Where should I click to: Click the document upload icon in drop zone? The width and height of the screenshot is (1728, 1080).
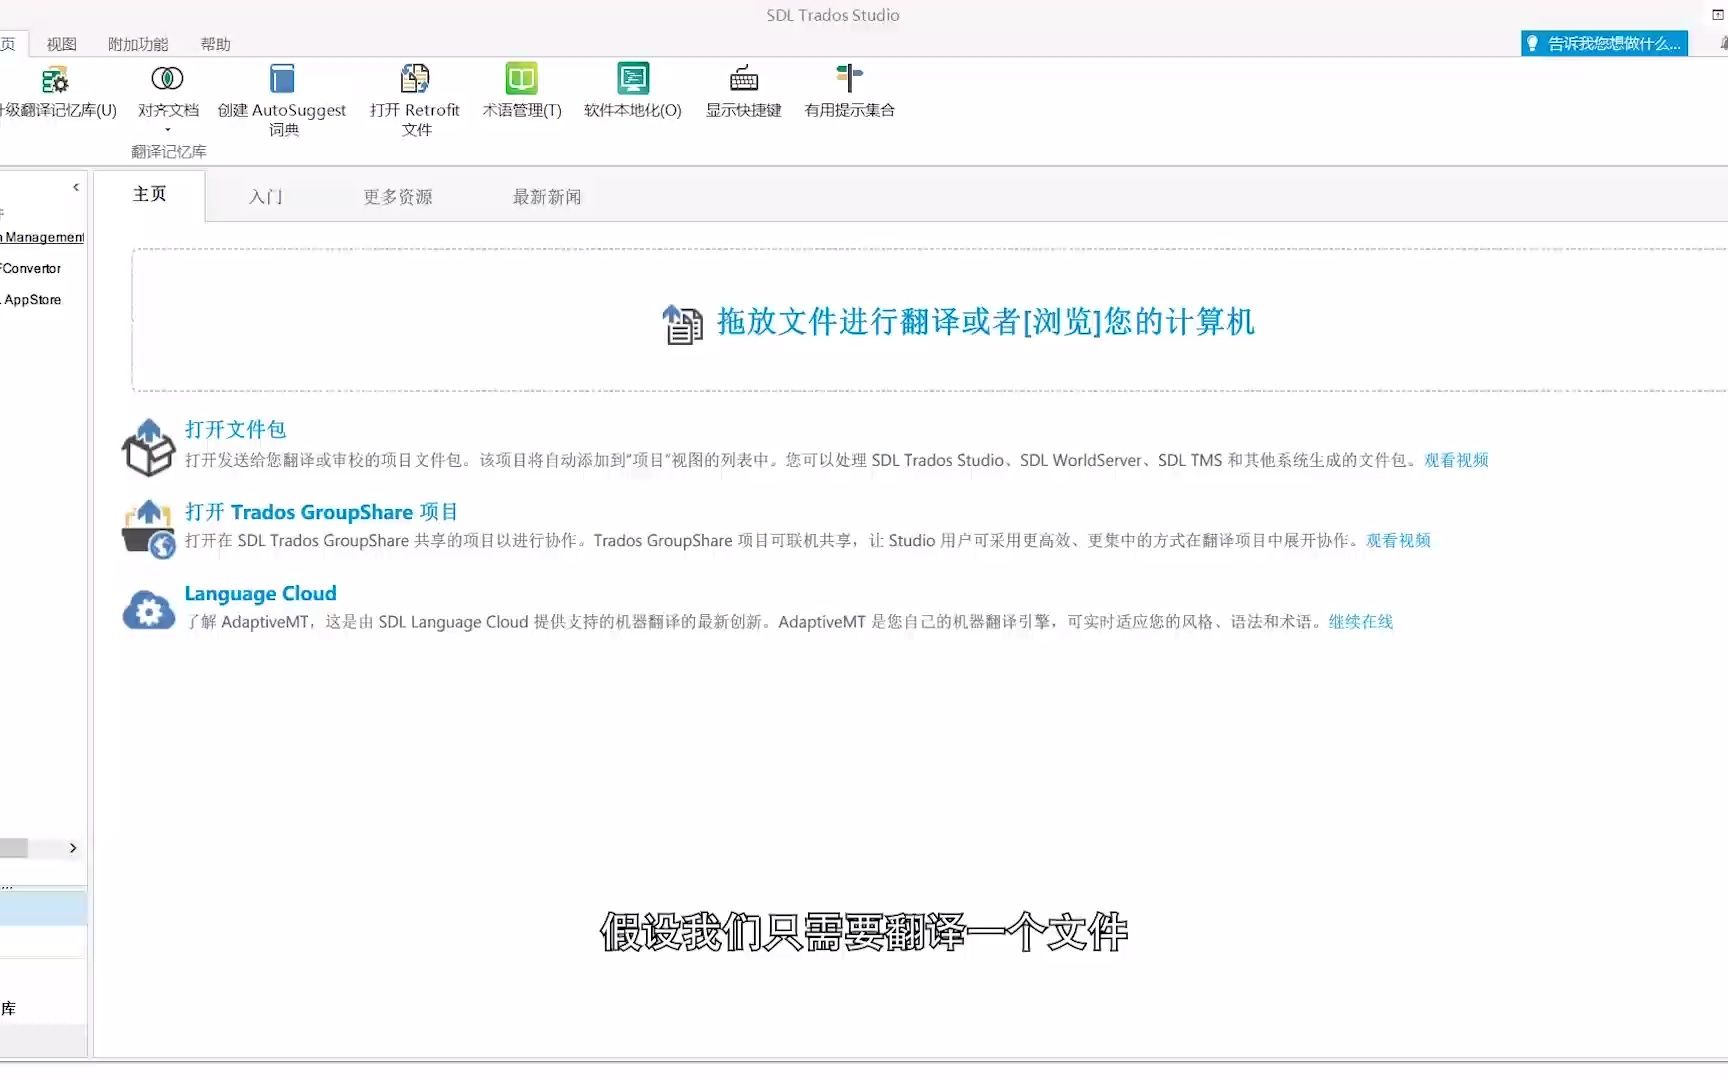point(683,324)
